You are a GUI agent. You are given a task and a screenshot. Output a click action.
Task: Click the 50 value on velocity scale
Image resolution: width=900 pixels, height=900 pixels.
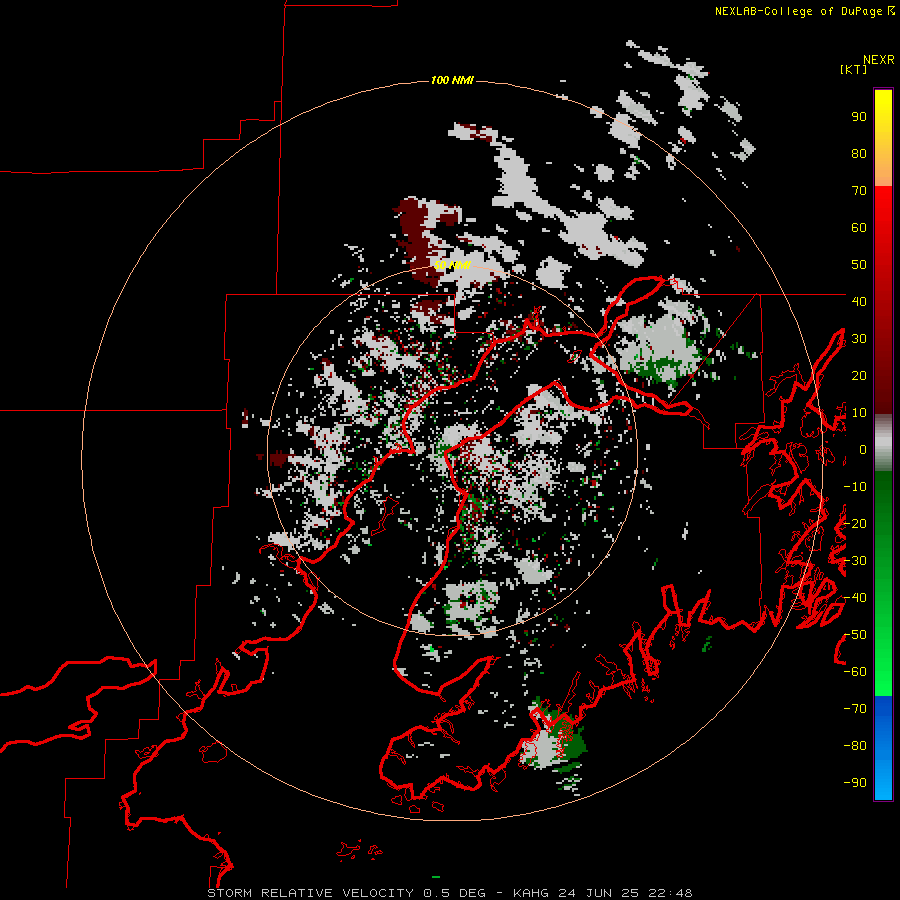click(x=859, y=265)
